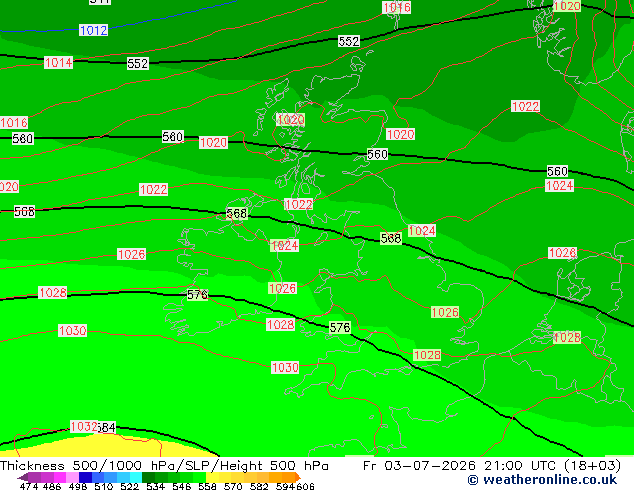Click the yellow legend swatch above 558
This screenshot has height=490, width=634.
[x=212, y=477]
